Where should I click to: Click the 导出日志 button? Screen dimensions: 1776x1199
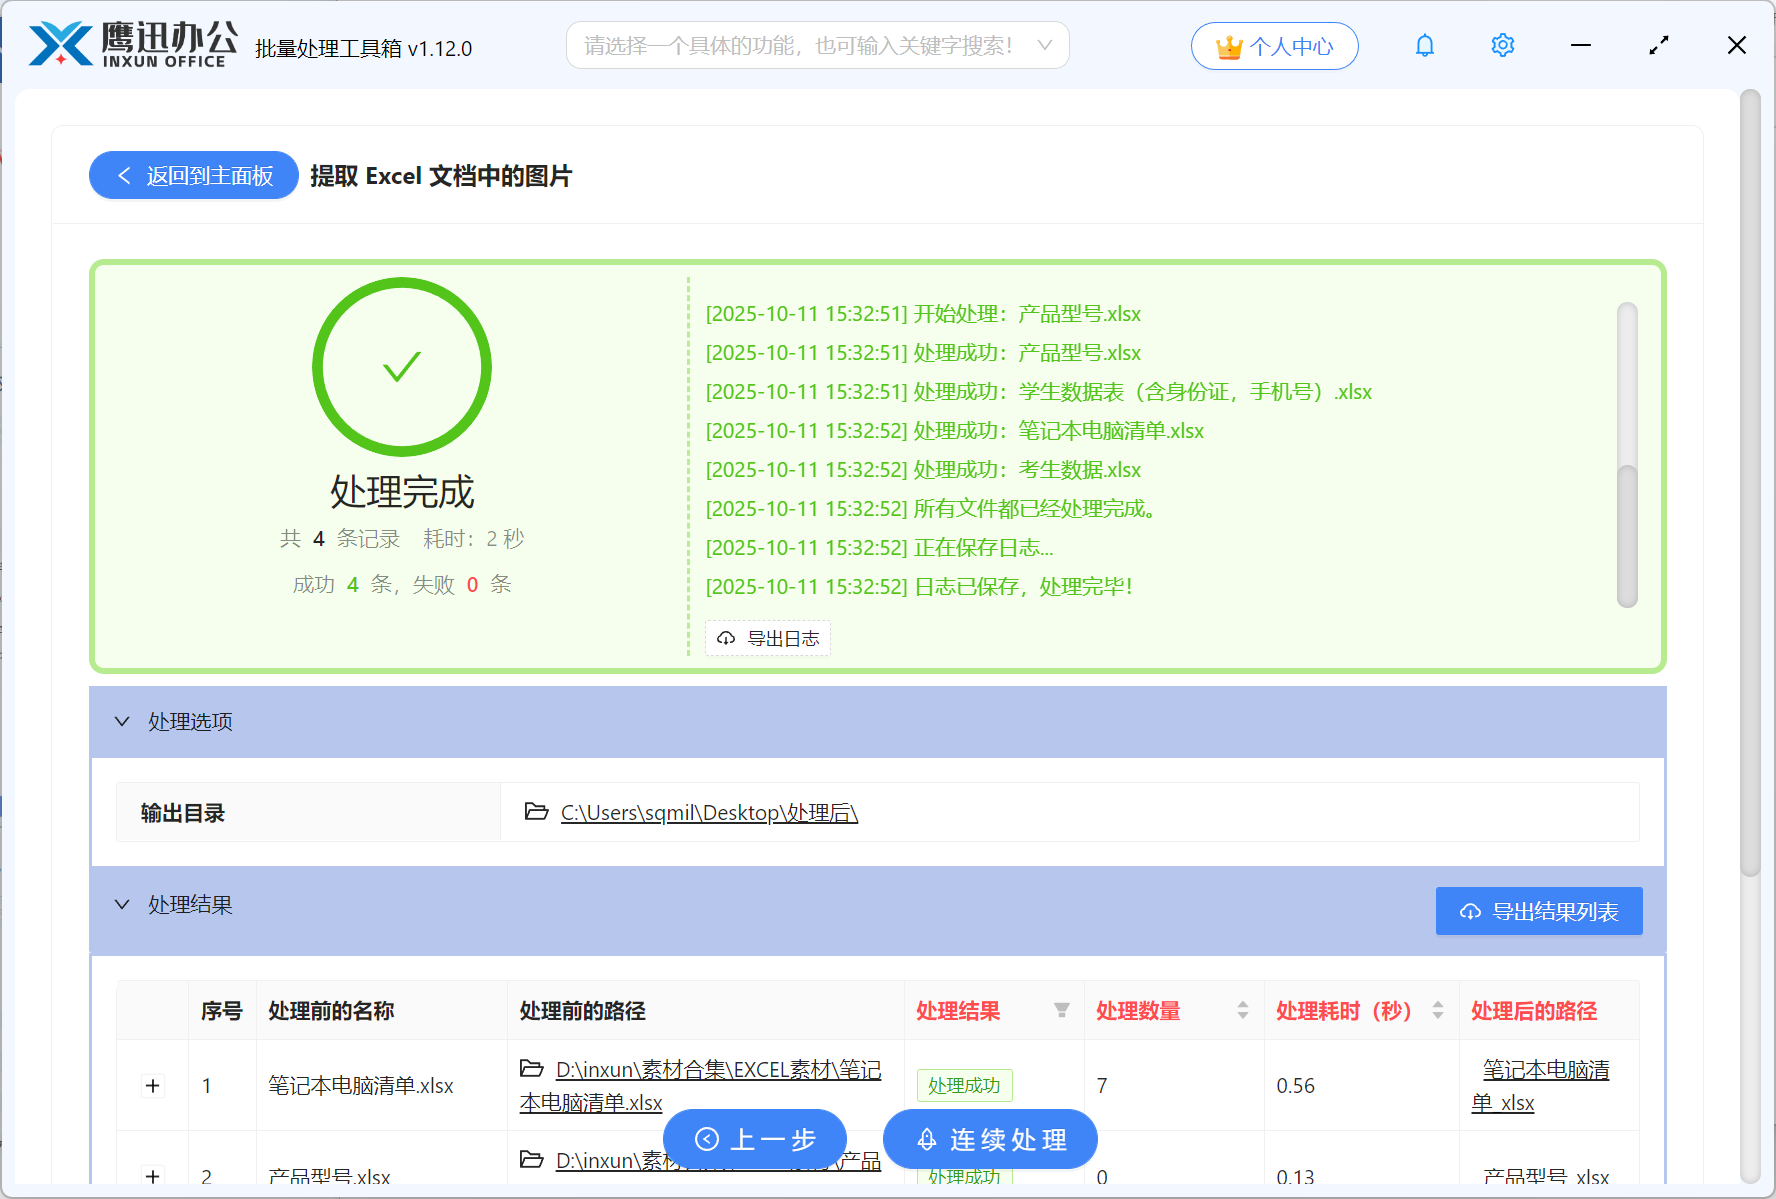coord(768,638)
